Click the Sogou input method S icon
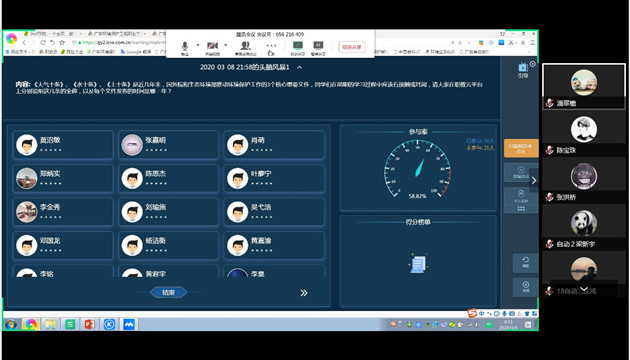 tap(472, 313)
